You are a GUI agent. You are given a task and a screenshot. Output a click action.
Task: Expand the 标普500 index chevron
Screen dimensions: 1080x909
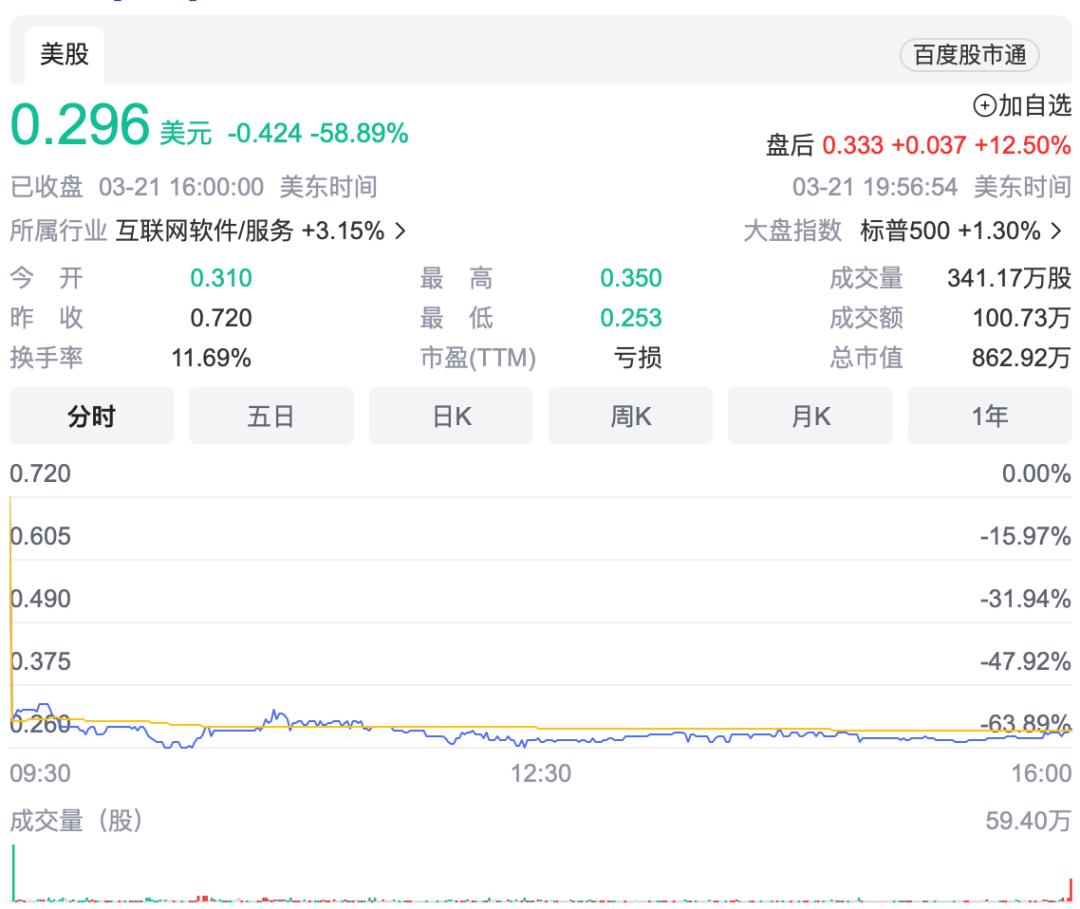coord(1056,231)
